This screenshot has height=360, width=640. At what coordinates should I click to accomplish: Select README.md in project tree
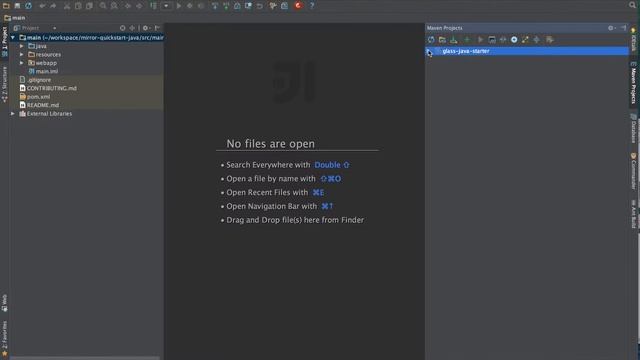(x=40, y=105)
